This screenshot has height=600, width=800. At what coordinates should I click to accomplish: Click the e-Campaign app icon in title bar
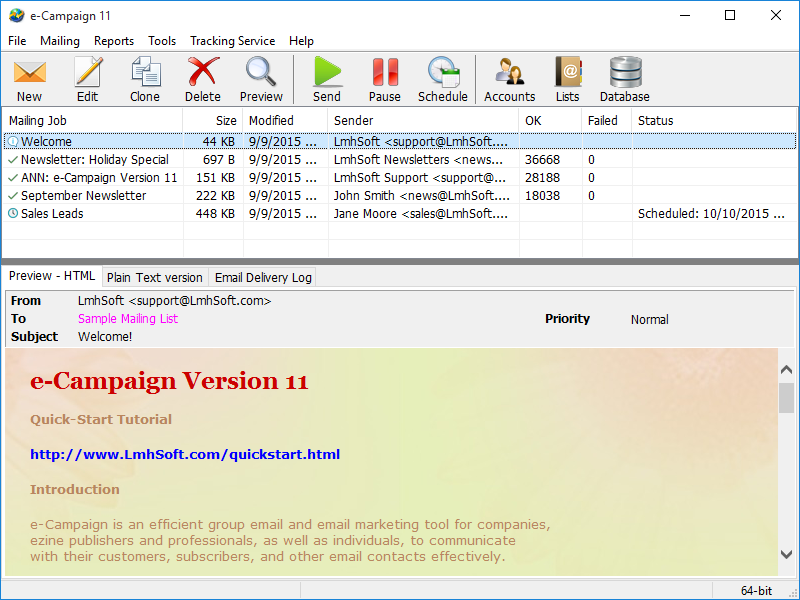click(16, 16)
